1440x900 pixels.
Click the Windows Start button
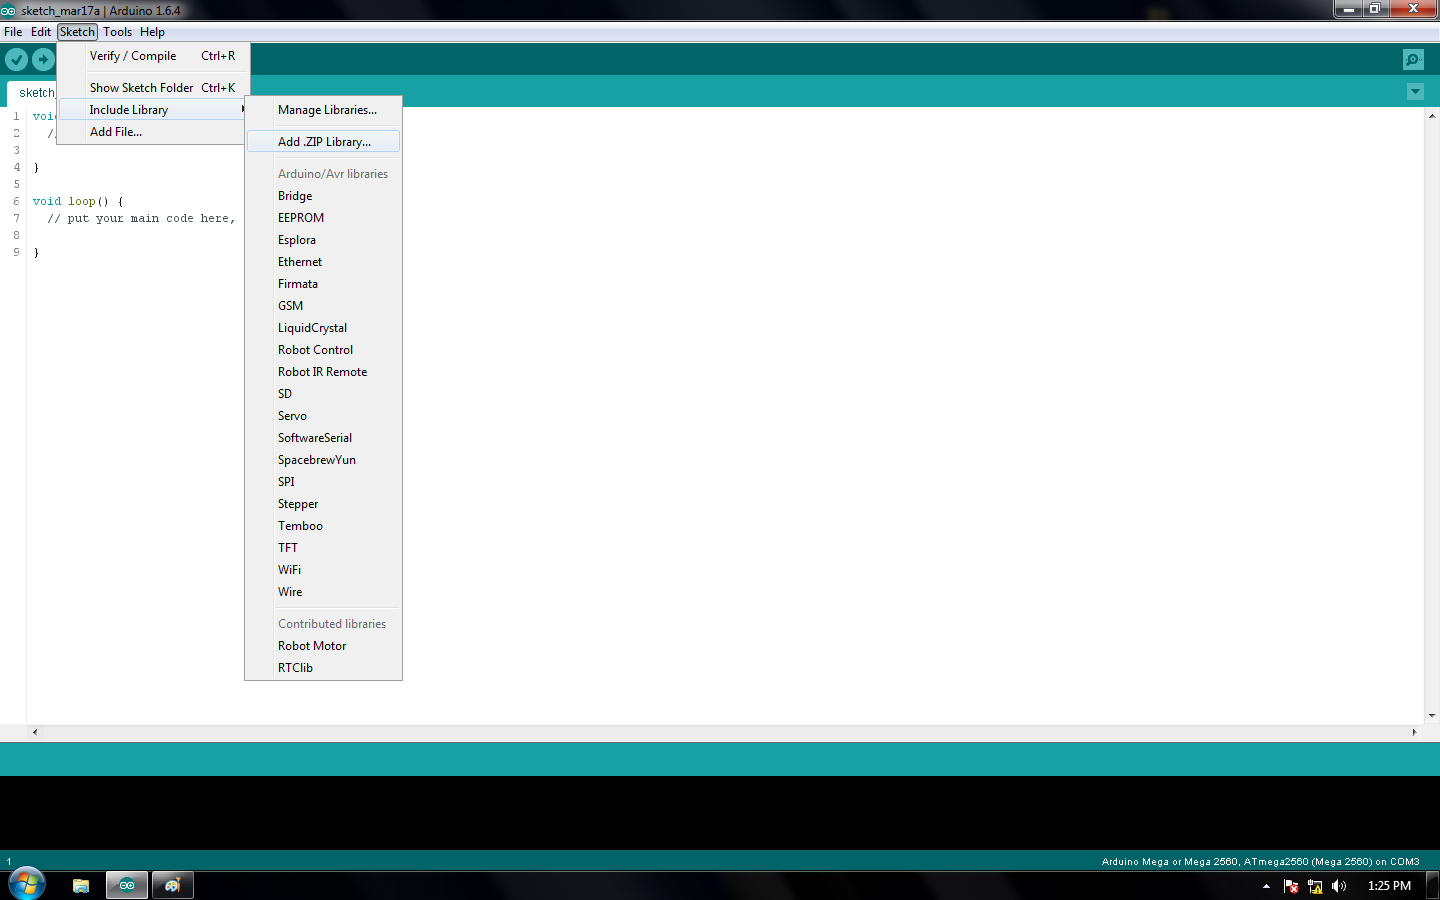[26, 884]
